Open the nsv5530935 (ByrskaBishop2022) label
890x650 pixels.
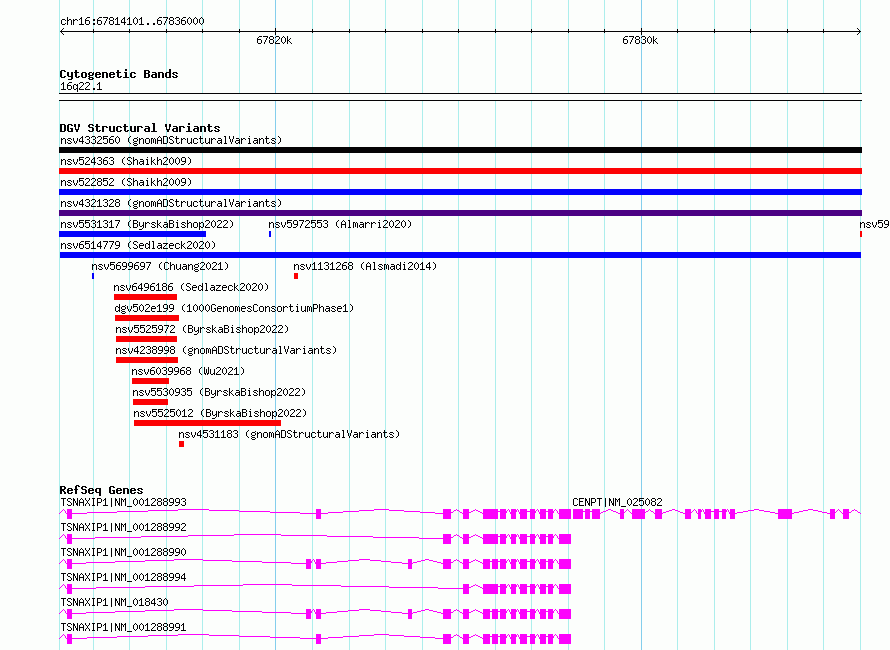coord(219,392)
